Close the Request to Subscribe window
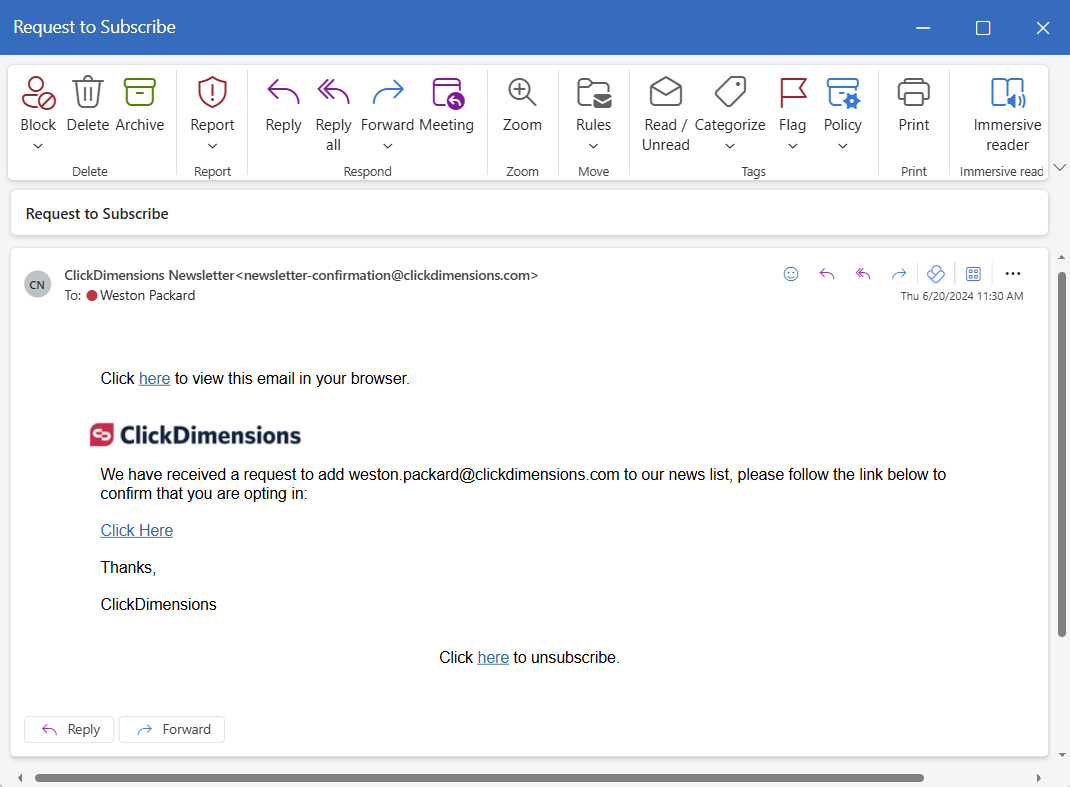 [1043, 28]
